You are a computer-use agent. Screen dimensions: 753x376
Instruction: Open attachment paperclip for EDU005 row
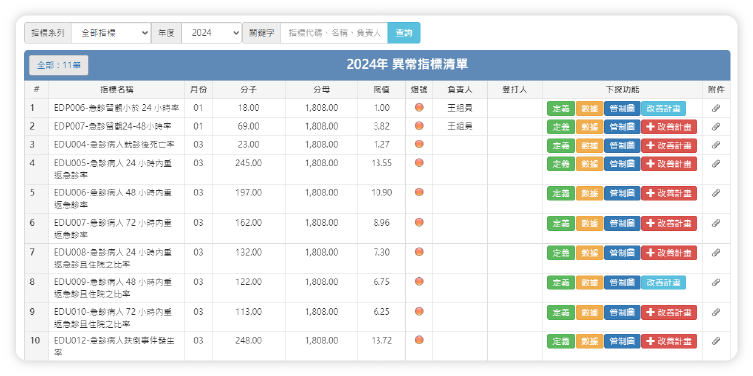(716, 164)
